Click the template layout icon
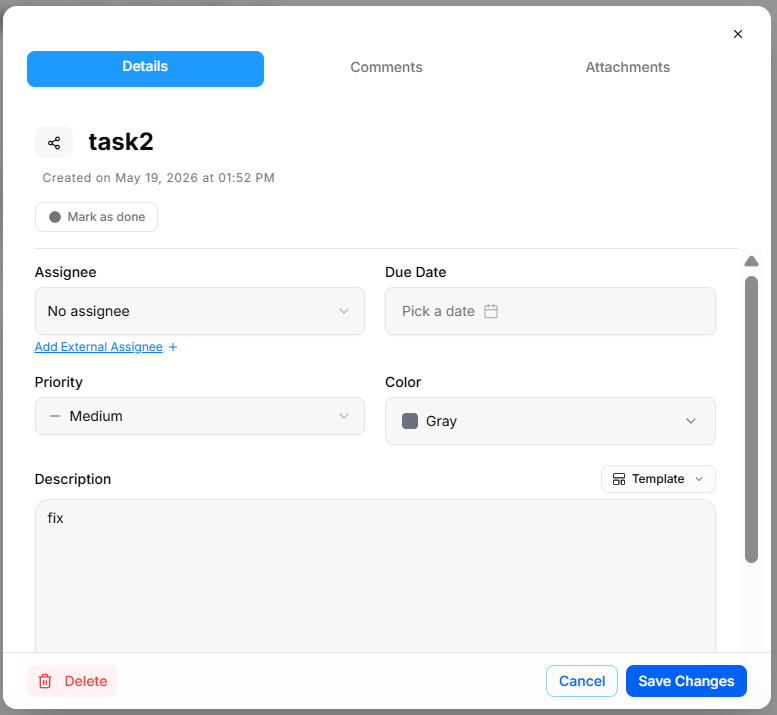 (618, 479)
